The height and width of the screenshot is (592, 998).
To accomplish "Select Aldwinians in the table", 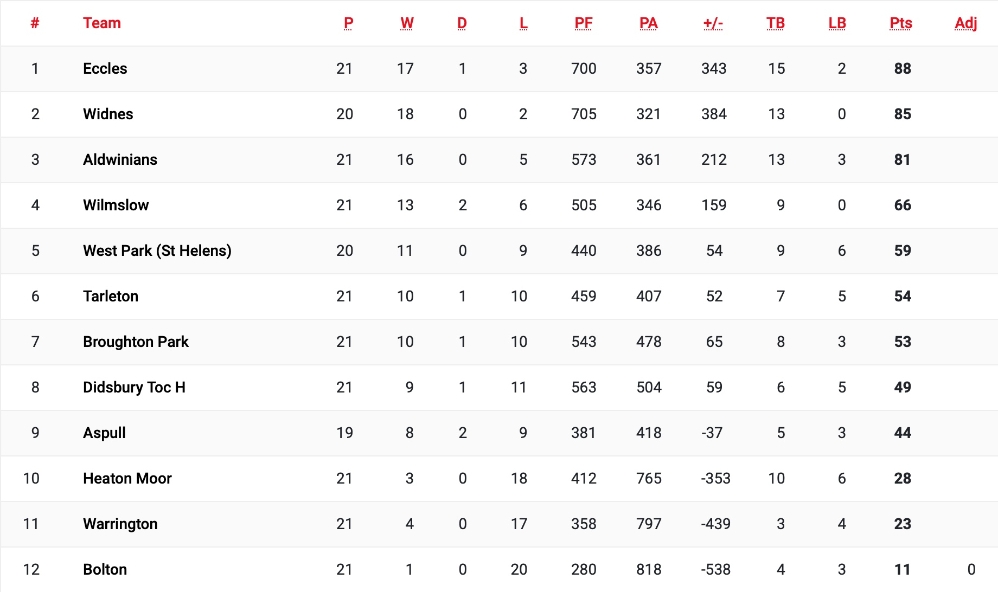I will point(120,160).
